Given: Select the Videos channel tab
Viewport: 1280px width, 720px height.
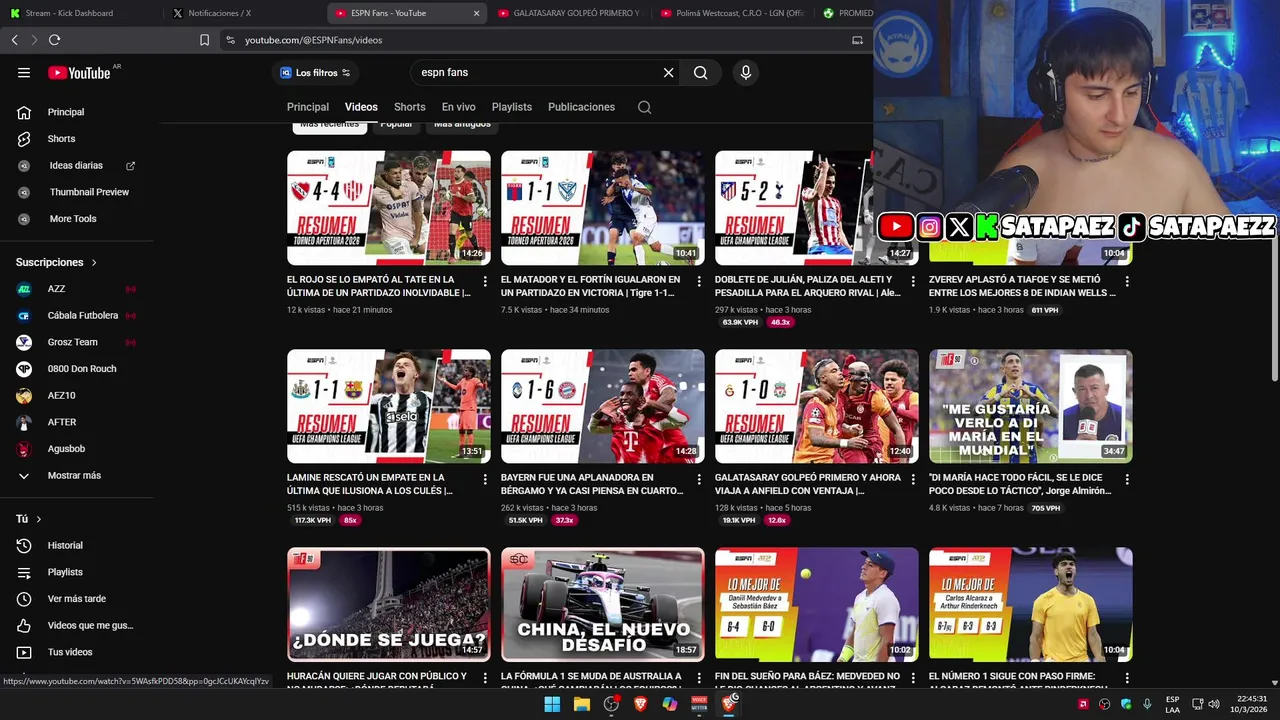Looking at the screenshot, I should point(361,107).
